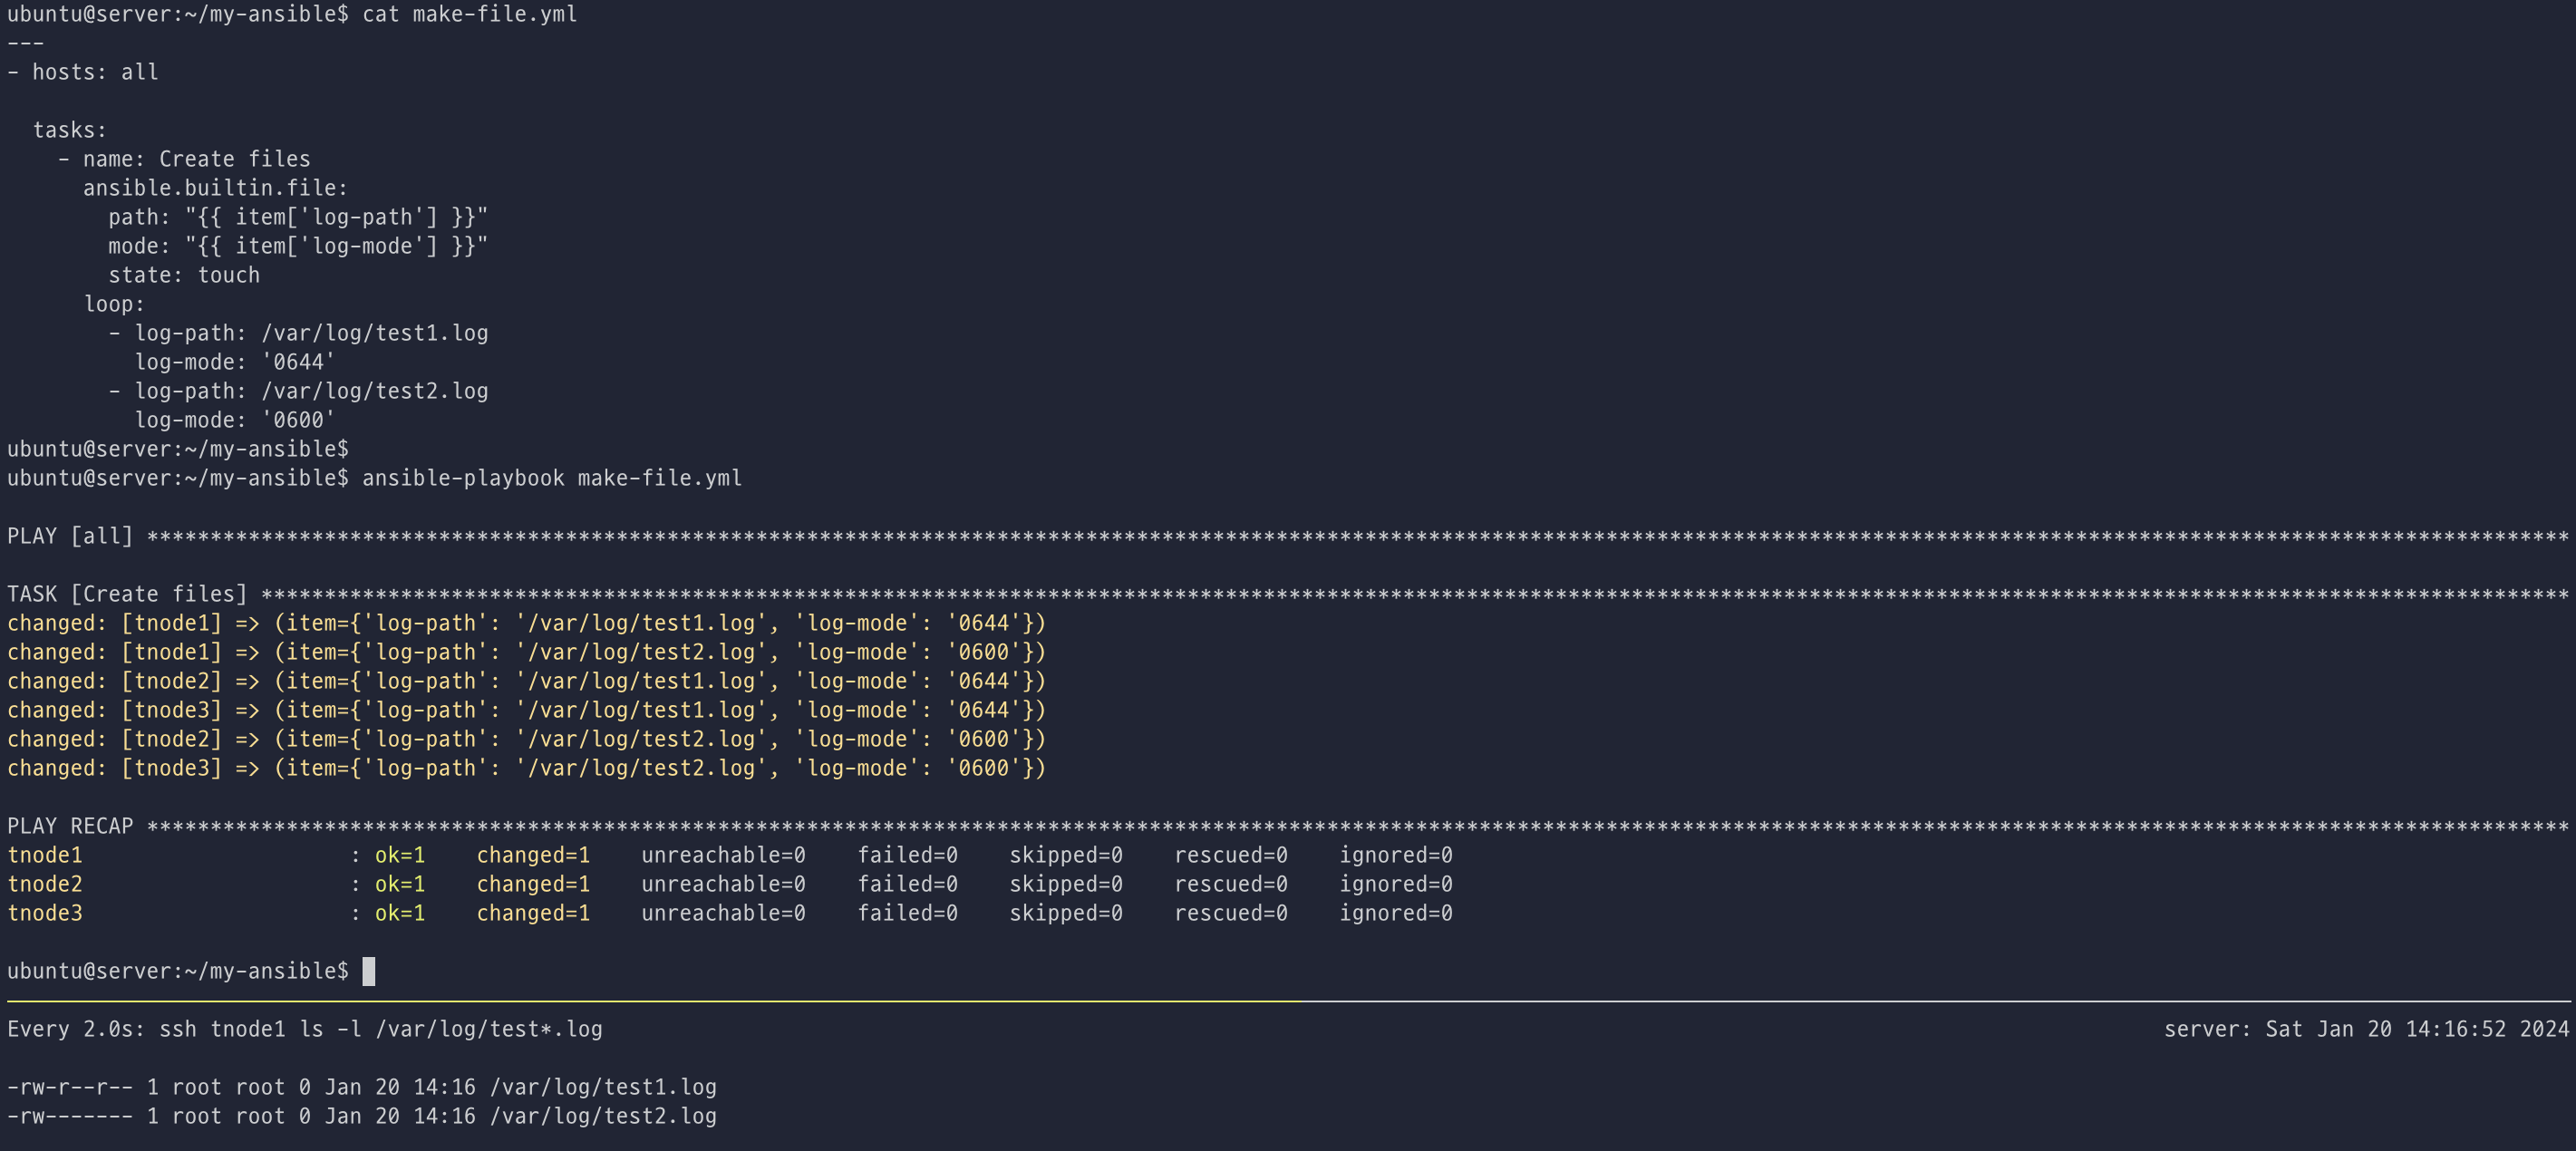Click the first loop entry path /var/log/test1.log

pyautogui.click(x=374, y=333)
